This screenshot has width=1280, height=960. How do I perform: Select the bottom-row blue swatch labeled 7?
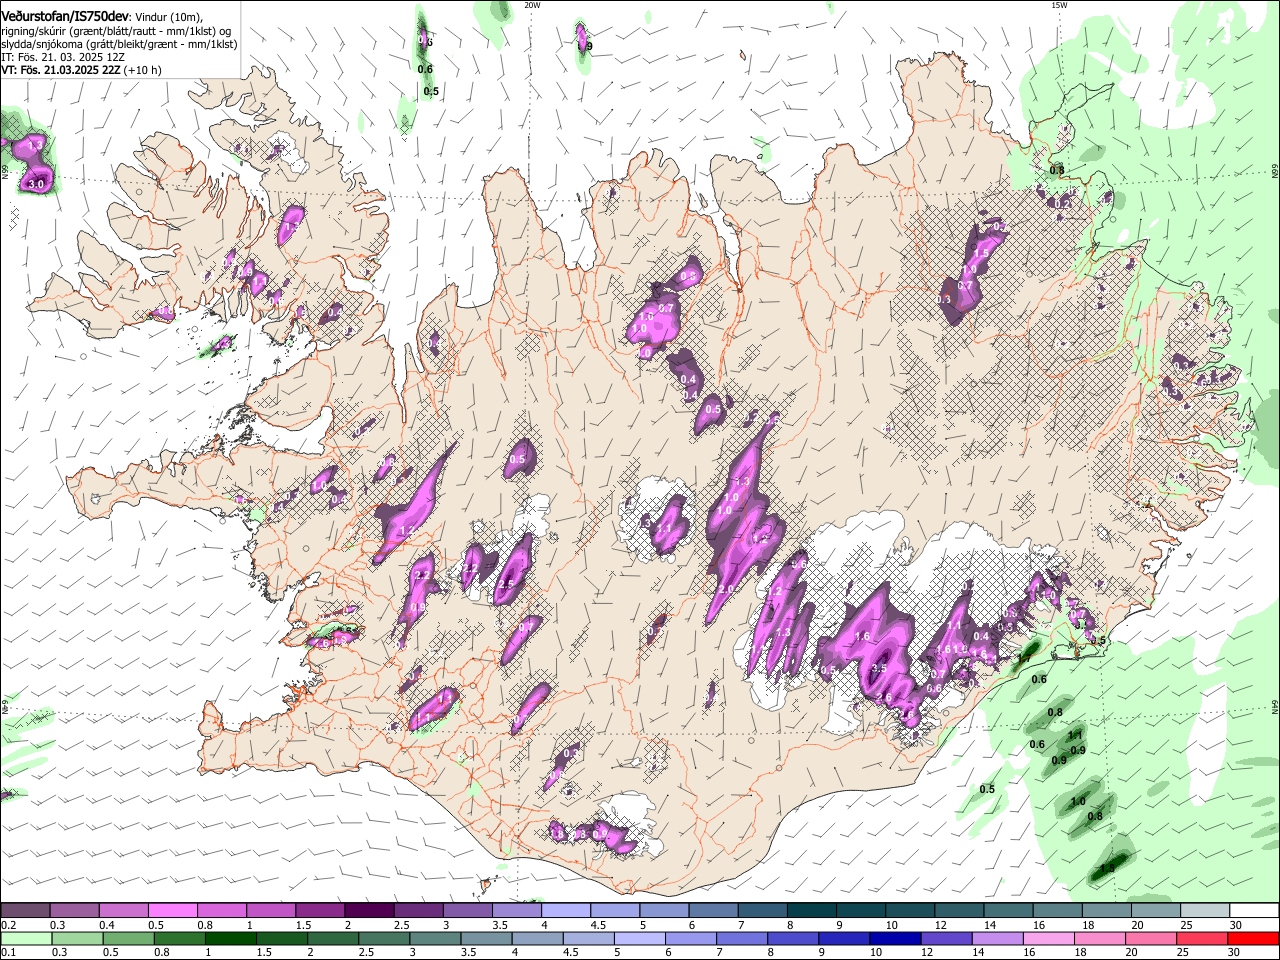(740, 938)
